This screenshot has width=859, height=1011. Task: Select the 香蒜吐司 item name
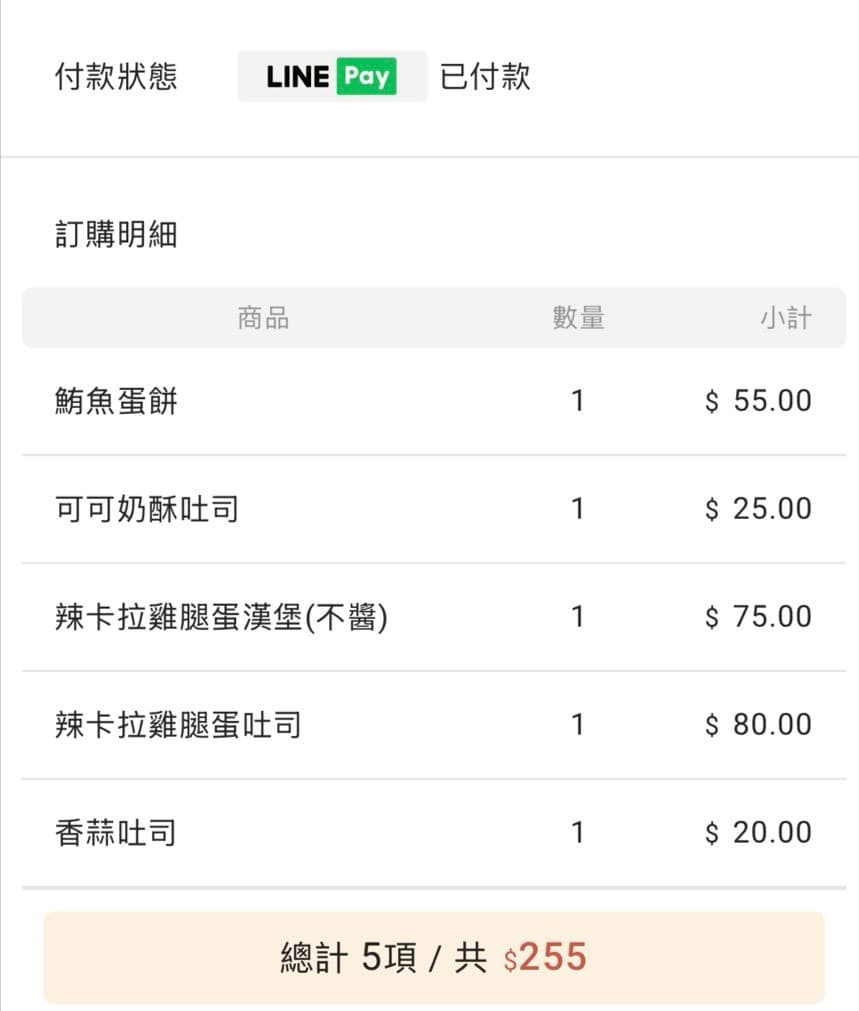116,833
